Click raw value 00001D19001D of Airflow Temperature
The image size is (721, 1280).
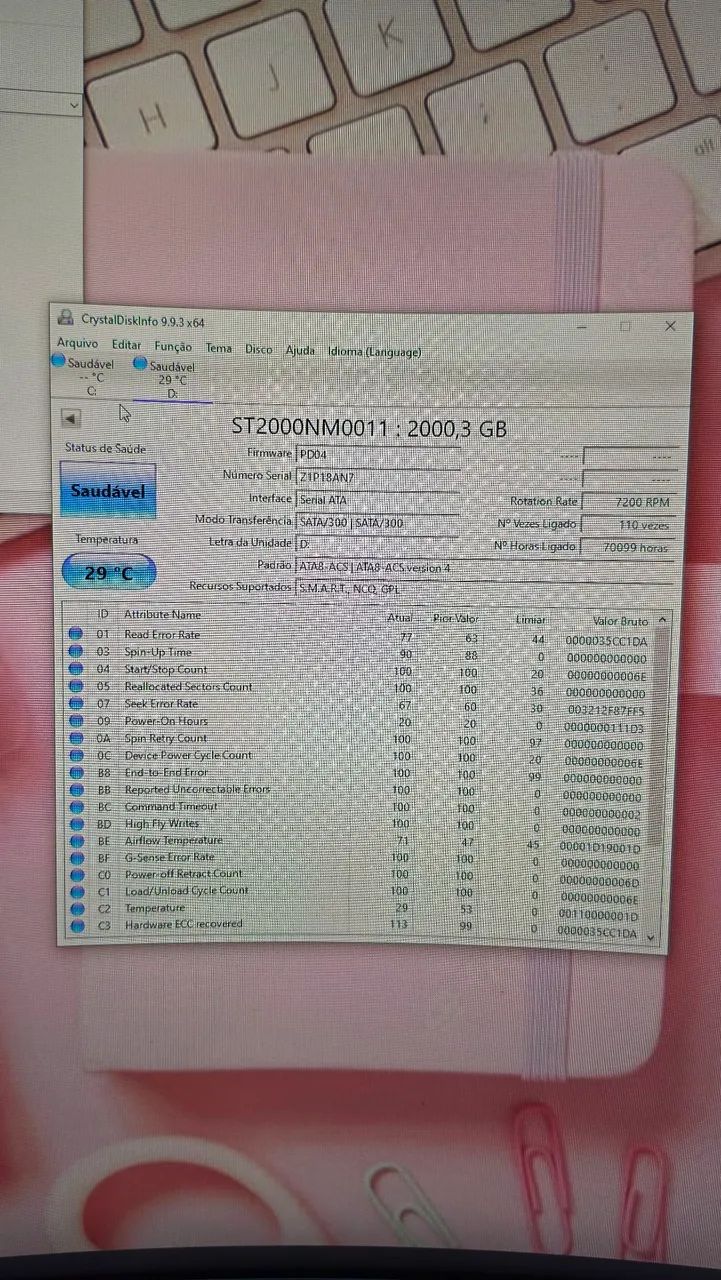(602, 848)
